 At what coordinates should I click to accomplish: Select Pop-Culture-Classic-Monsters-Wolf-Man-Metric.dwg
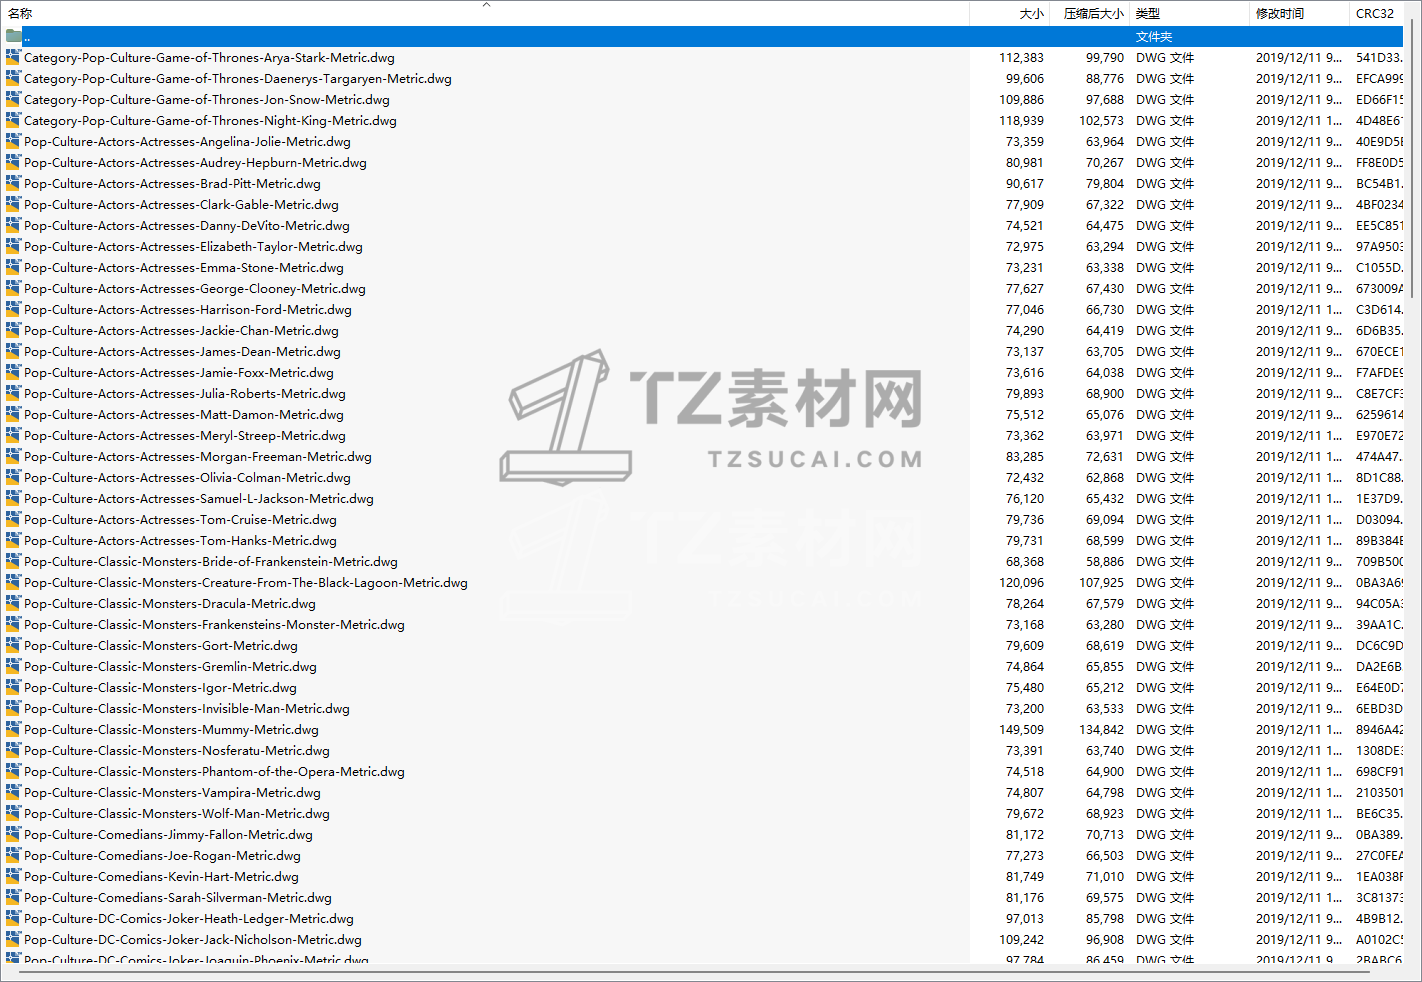pos(177,814)
